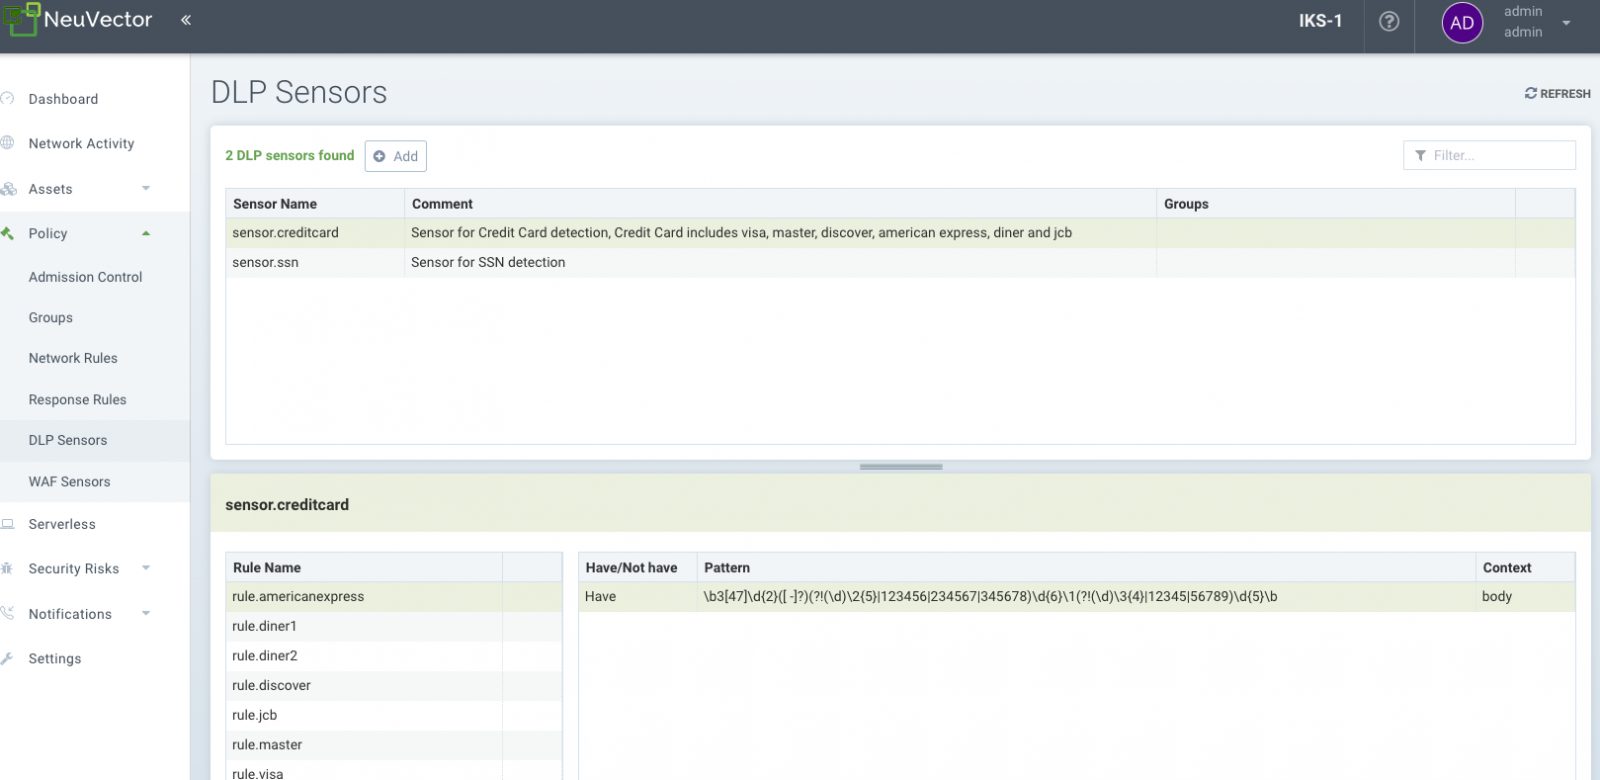Collapse the sidebar with double-chevron icon
1600x780 pixels.
tap(186, 20)
